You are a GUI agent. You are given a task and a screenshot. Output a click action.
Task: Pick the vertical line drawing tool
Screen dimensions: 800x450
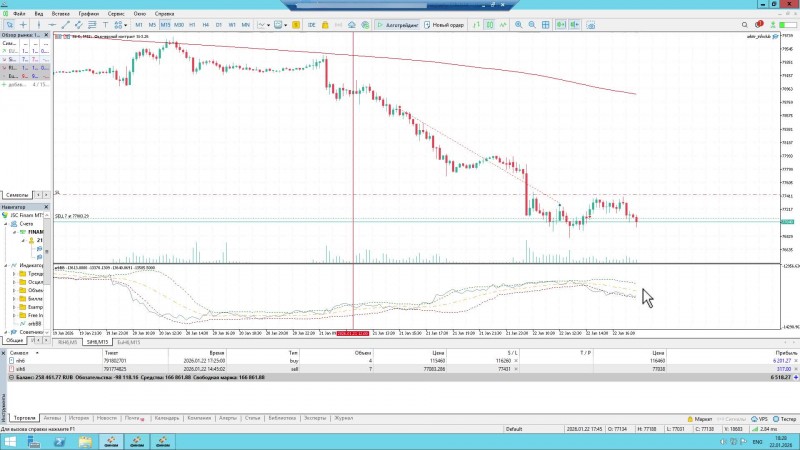coord(38,24)
